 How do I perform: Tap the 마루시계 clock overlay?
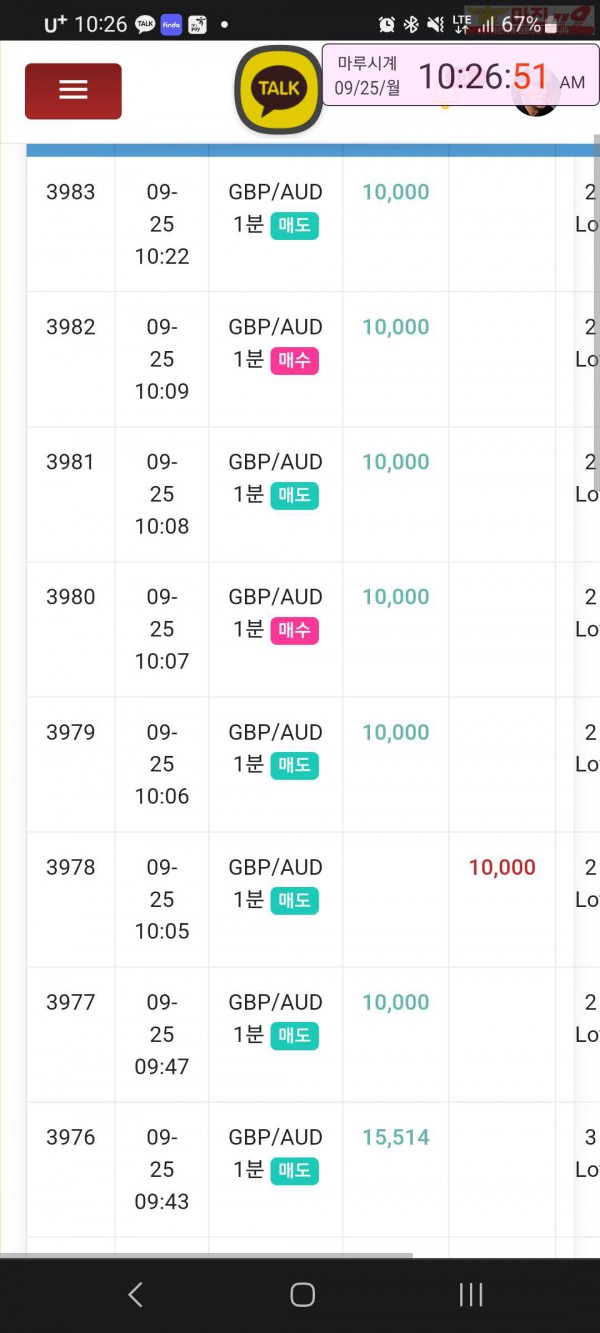pos(460,75)
